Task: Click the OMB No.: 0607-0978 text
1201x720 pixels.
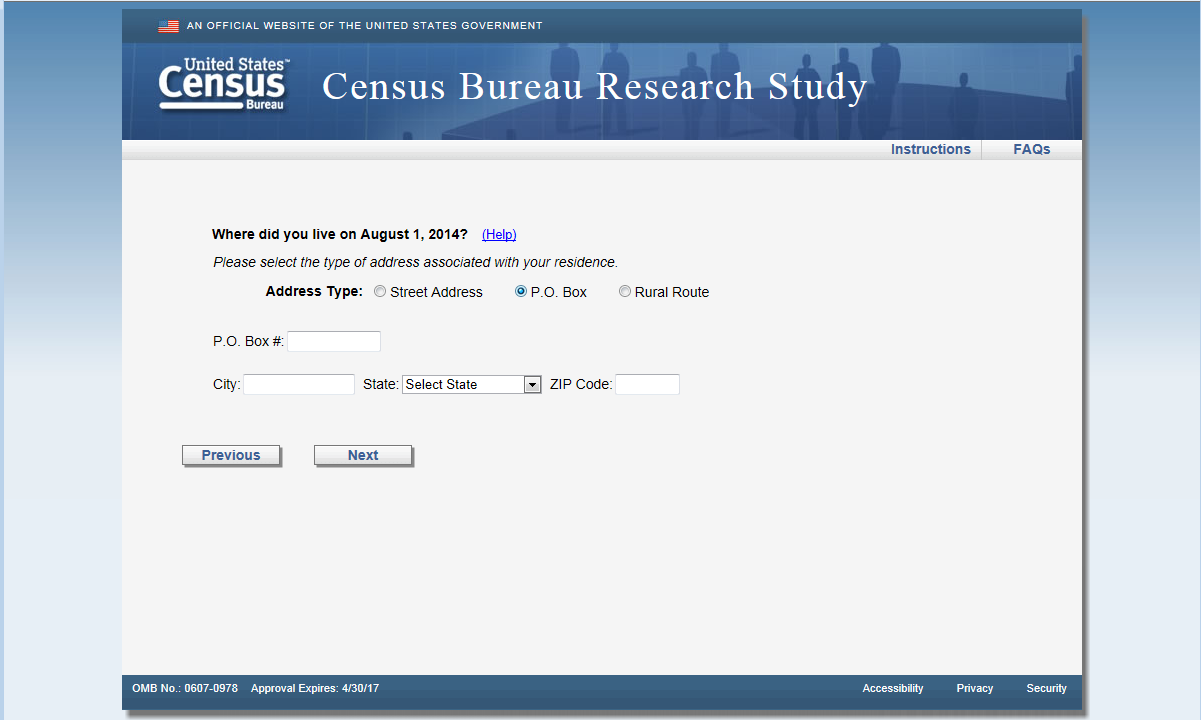Action: 185,688
